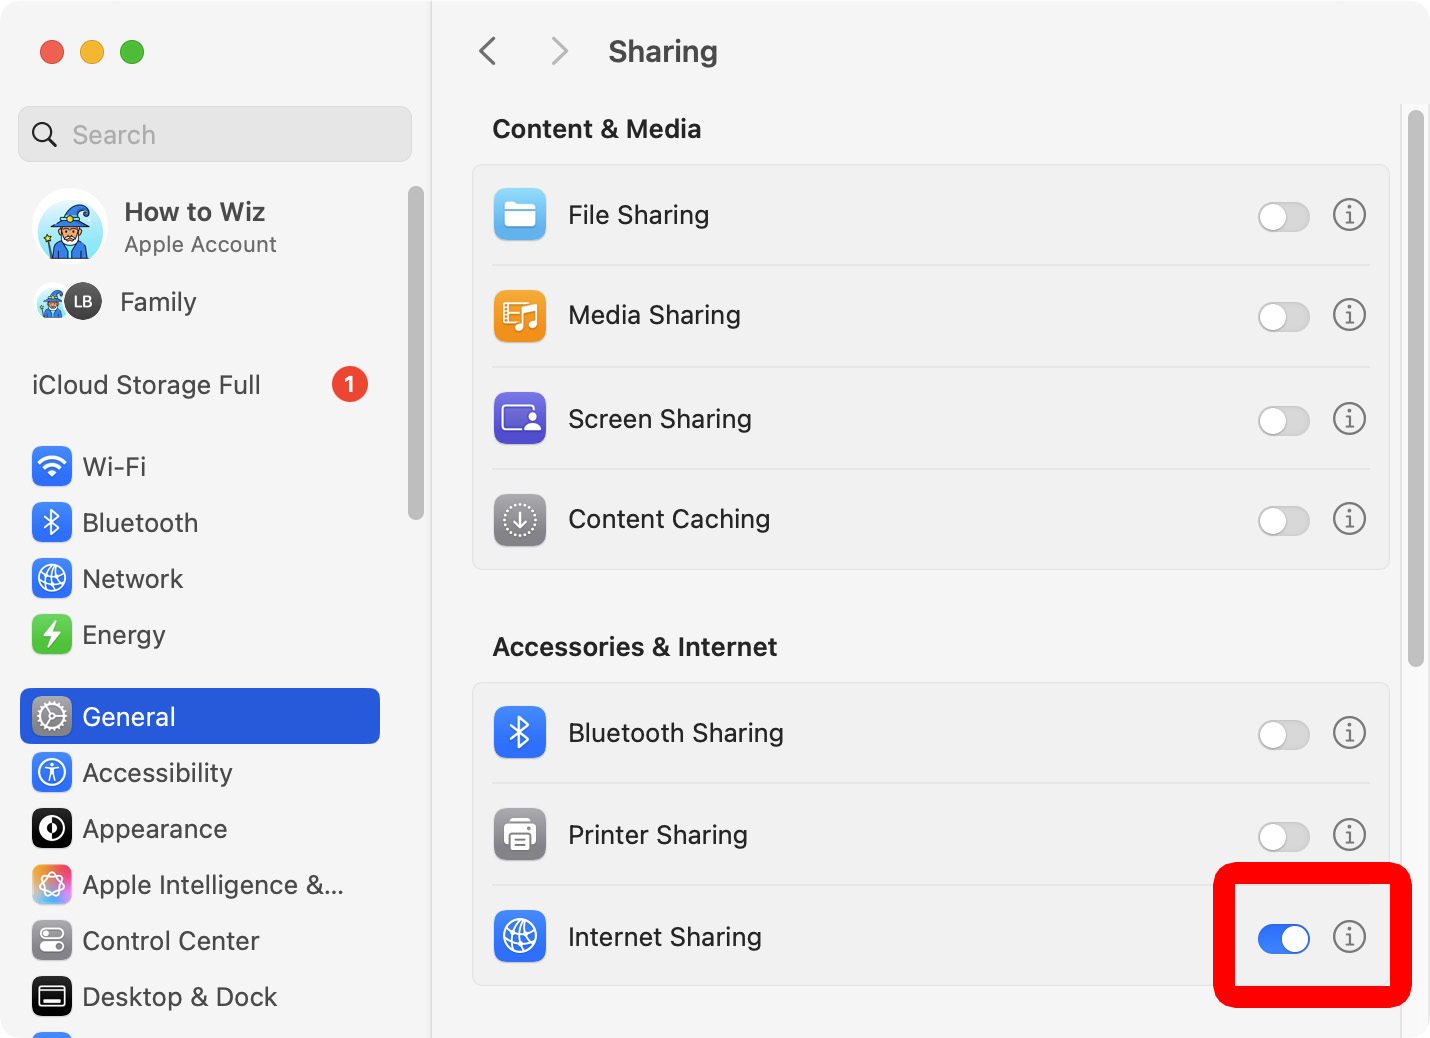This screenshot has height=1038, width=1430.
Task: Click the File Sharing folder icon
Action: tap(519, 215)
